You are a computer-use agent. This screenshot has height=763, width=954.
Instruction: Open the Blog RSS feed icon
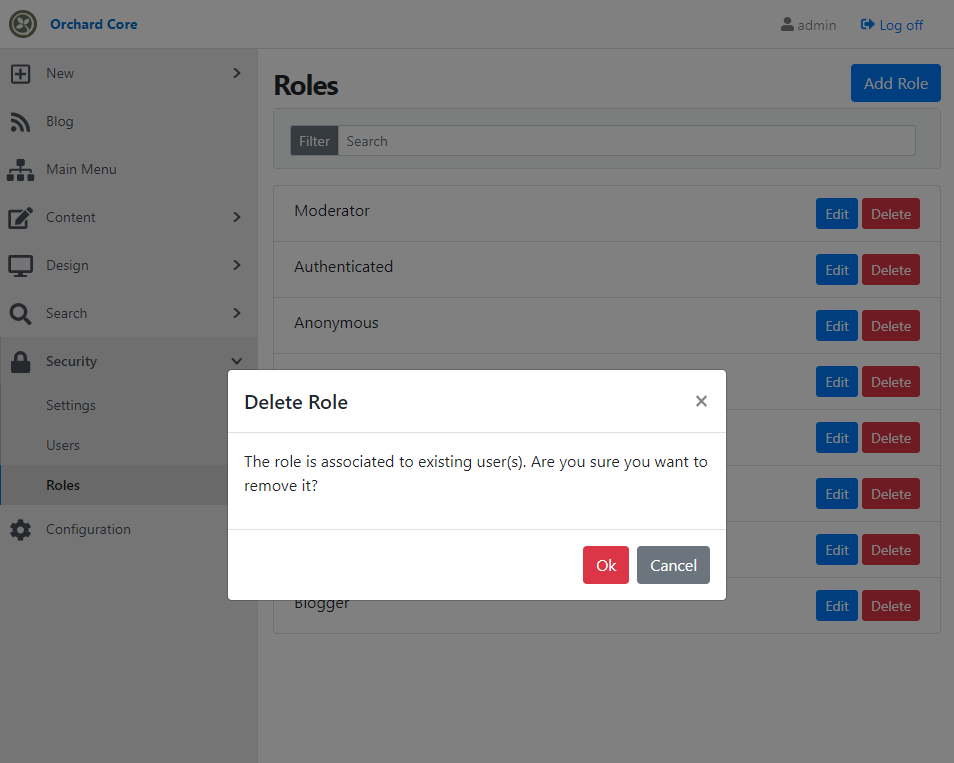click(x=20, y=122)
